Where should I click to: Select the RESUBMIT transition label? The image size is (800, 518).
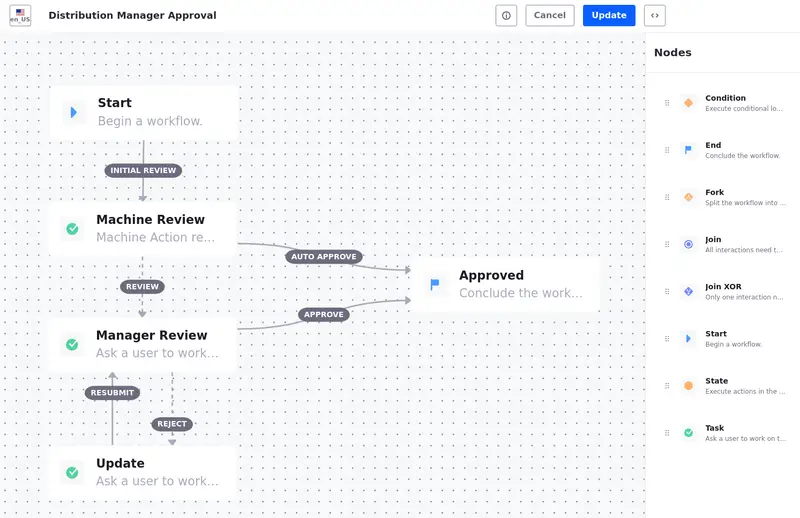click(x=112, y=393)
